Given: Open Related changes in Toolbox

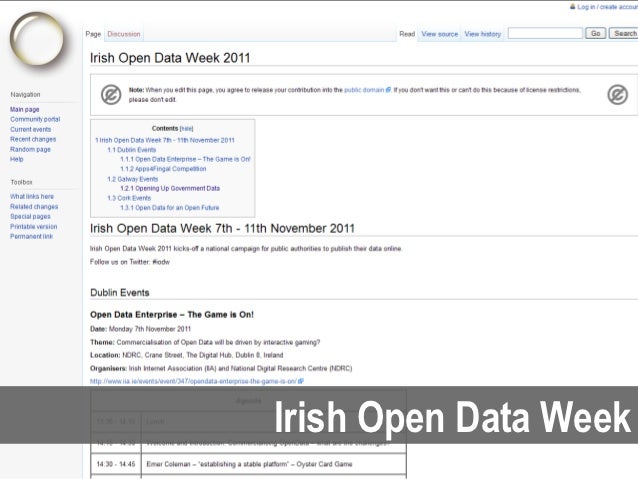Looking at the screenshot, I should click(x=34, y=207).
